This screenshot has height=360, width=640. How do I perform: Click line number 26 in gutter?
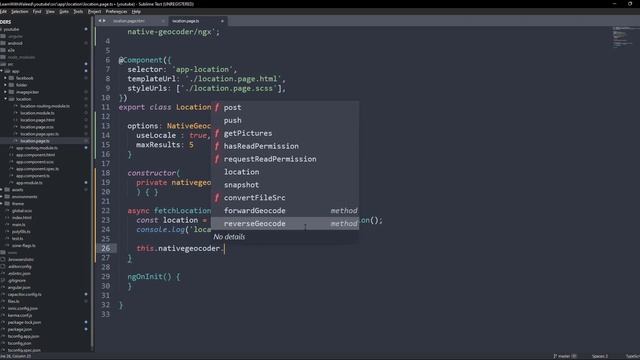(x=106, y=248)
